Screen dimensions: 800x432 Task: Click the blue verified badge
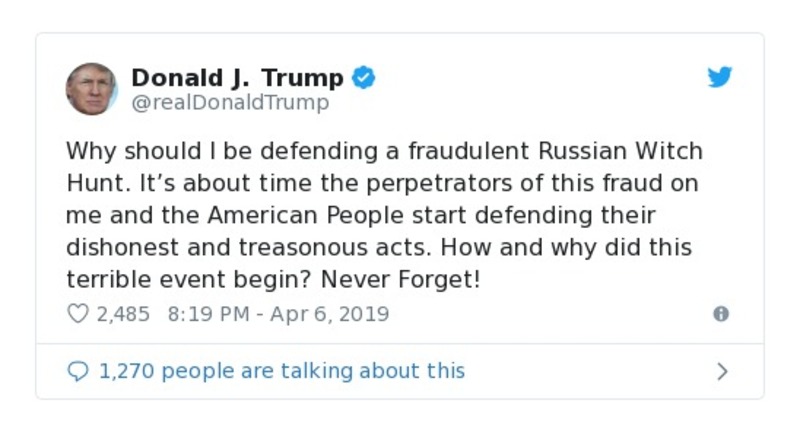(x=365, y=77)
